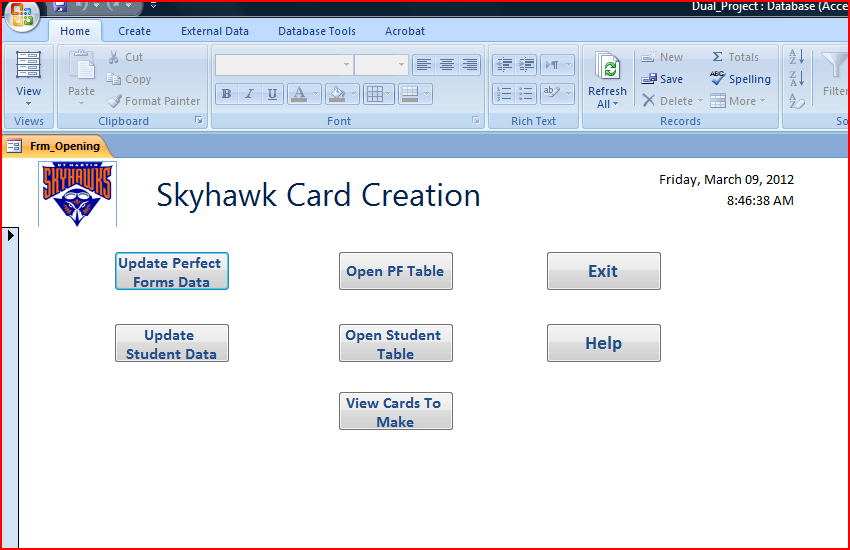This screenshot has height=550, width=850.
Task: Toggle Italic formatting
Action: (250, 94)
